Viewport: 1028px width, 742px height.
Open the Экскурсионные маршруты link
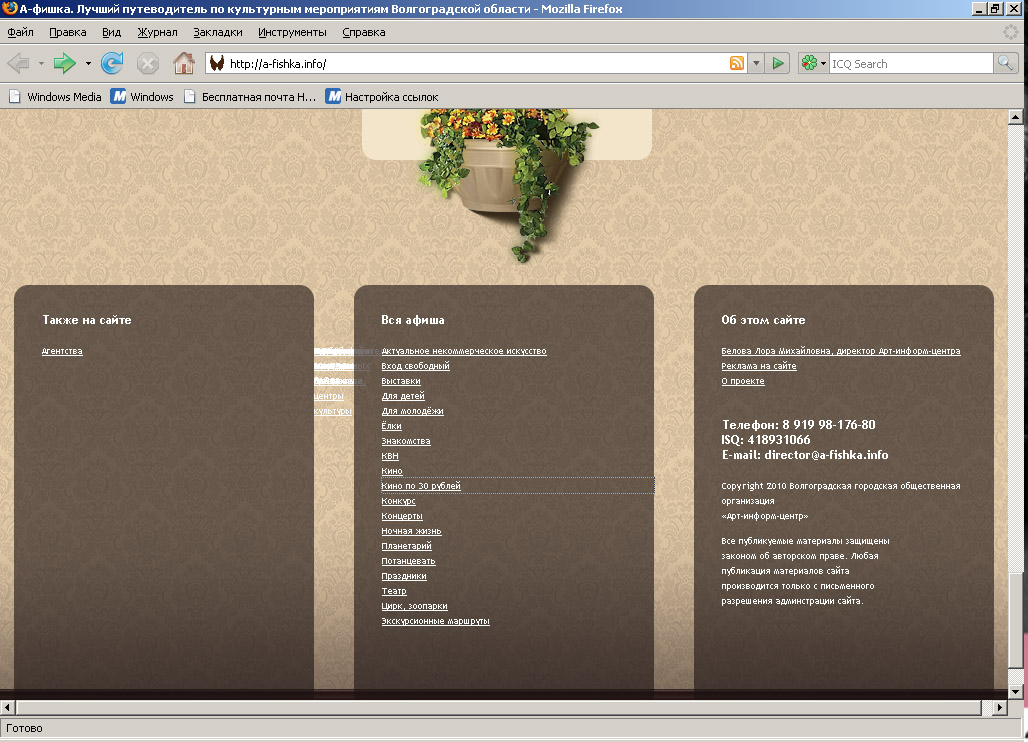(435, 621)
